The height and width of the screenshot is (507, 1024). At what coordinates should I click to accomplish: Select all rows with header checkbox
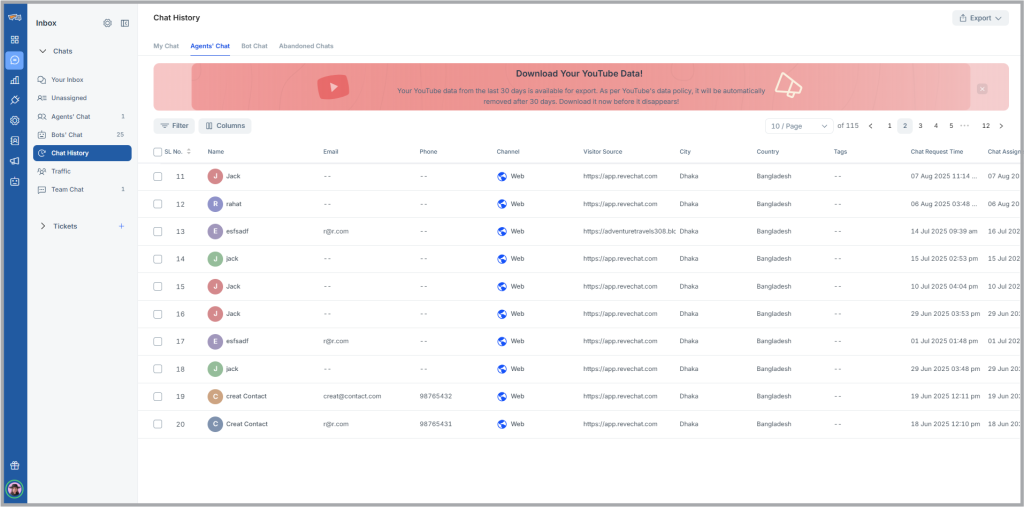[x=157, y=152]
